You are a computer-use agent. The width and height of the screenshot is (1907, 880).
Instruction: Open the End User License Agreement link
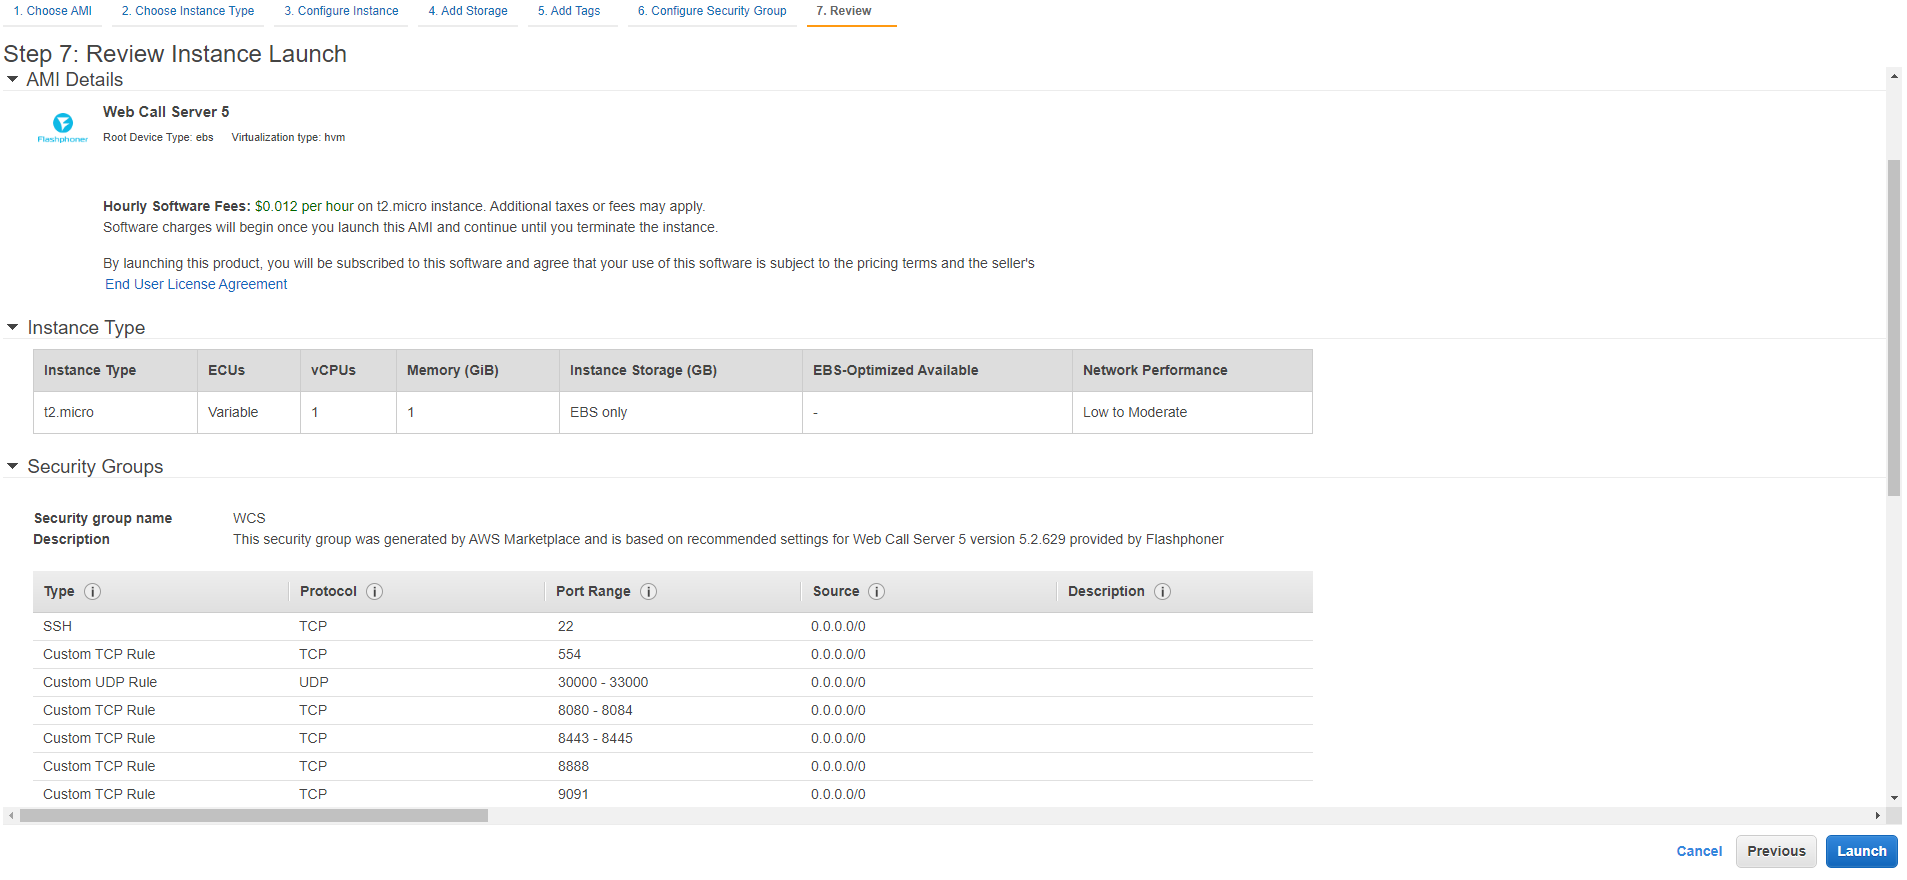(x=196, y=285)
